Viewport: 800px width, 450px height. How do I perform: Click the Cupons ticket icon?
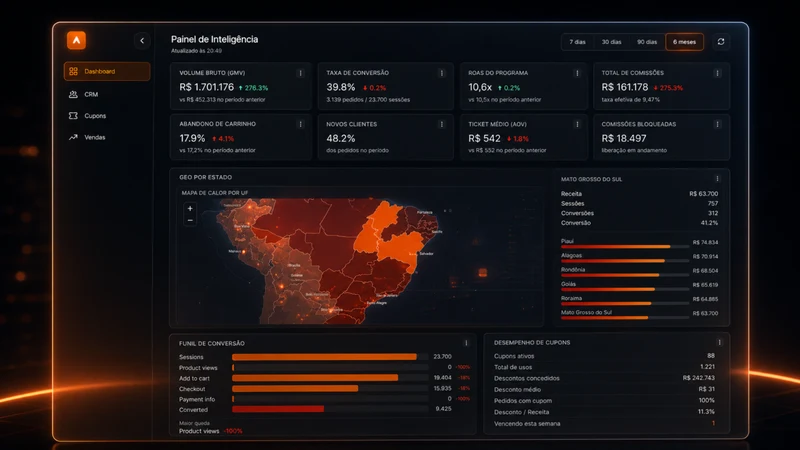click(73, 116)
